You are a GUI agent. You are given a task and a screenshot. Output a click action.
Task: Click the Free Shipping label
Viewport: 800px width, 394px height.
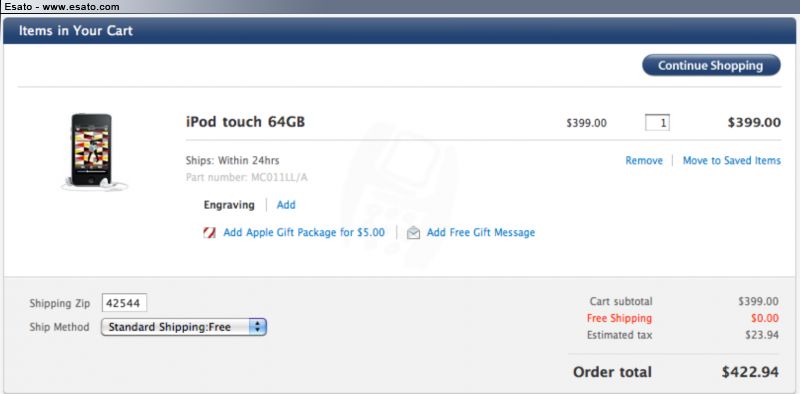(619, 318)
